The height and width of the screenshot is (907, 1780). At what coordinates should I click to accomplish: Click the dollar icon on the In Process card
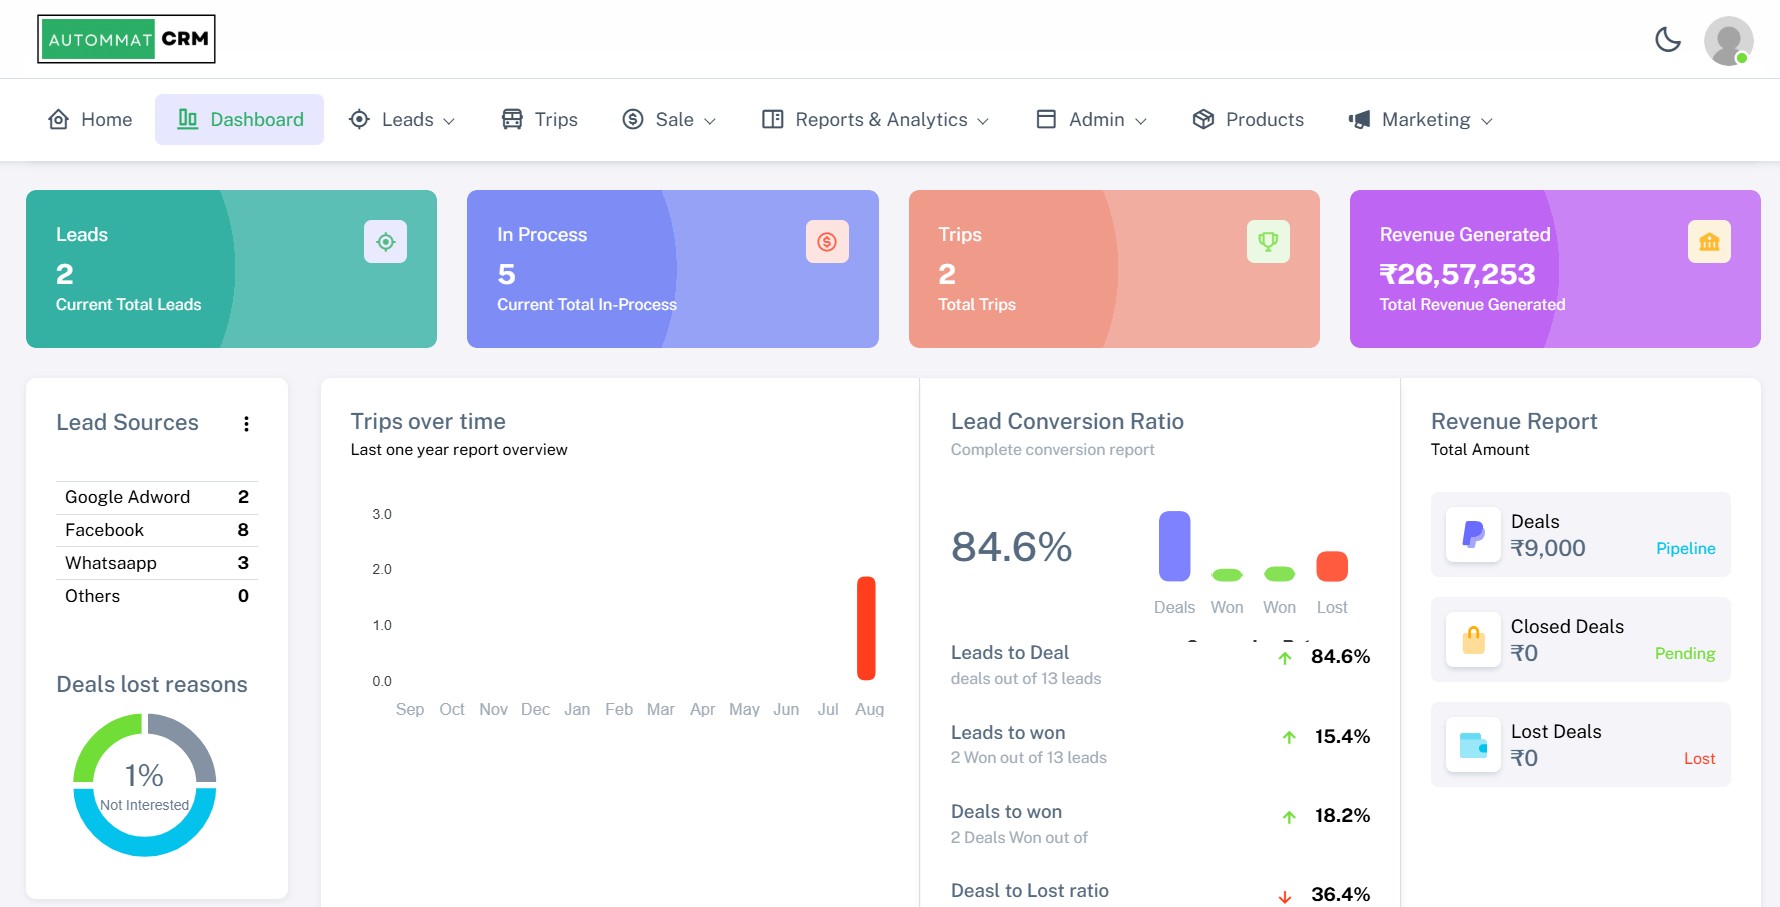point(826,241)
